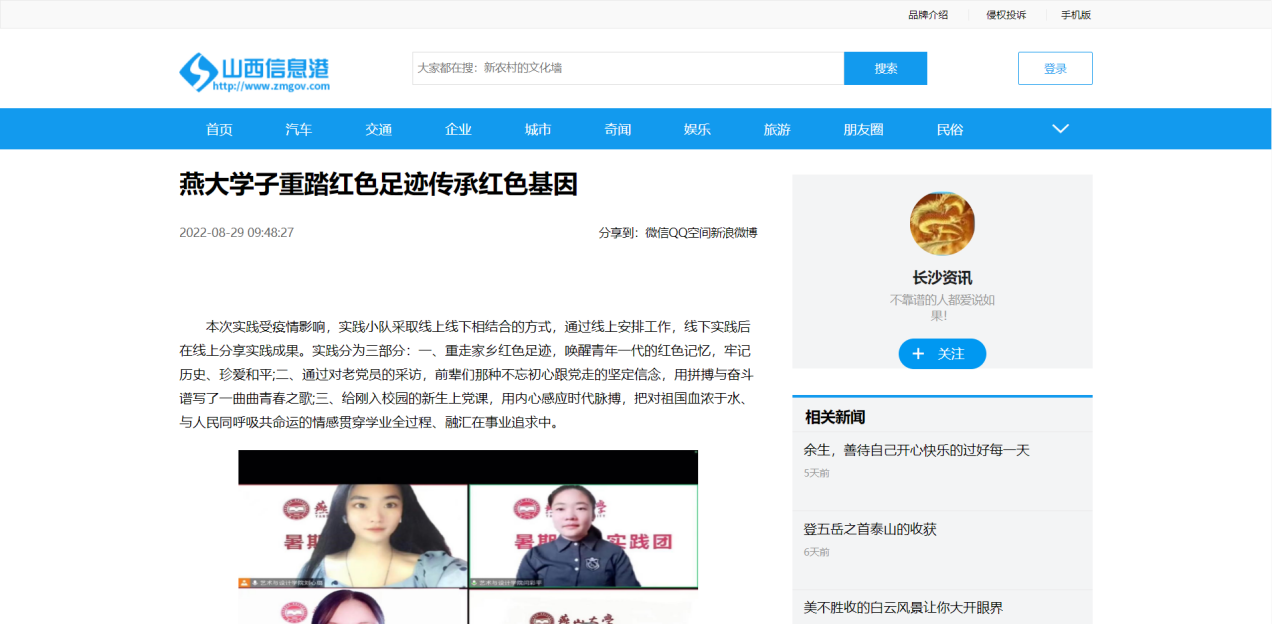Navigate to the 旅游 category
The height and width of the screenshot is (624, 1272).
[777, 130]
